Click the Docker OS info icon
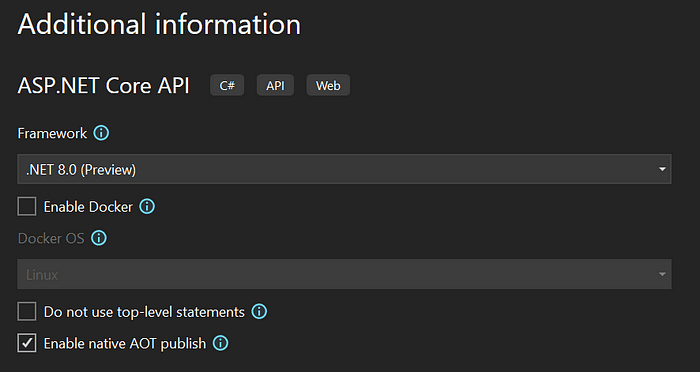700x372 pixels. click(x=99, y=238)
